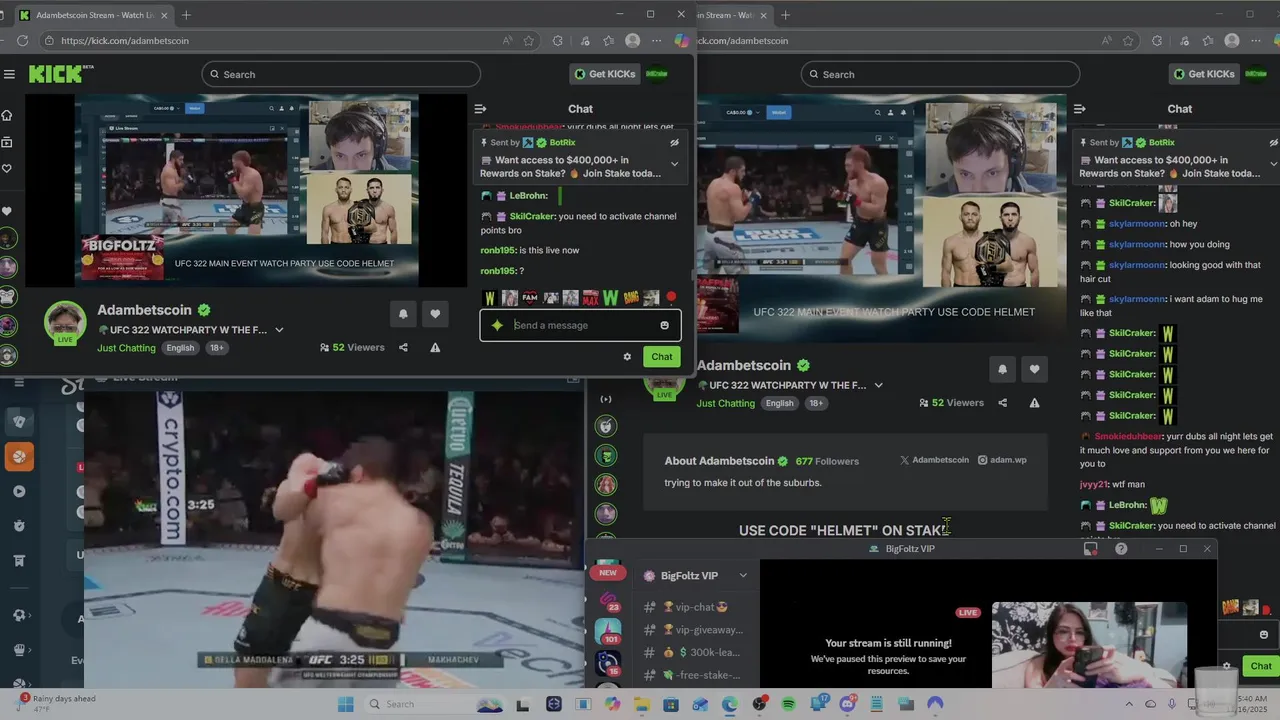Pick the MAX emote in front chat
The image size is (1280, 720).
tap(590, 298)
